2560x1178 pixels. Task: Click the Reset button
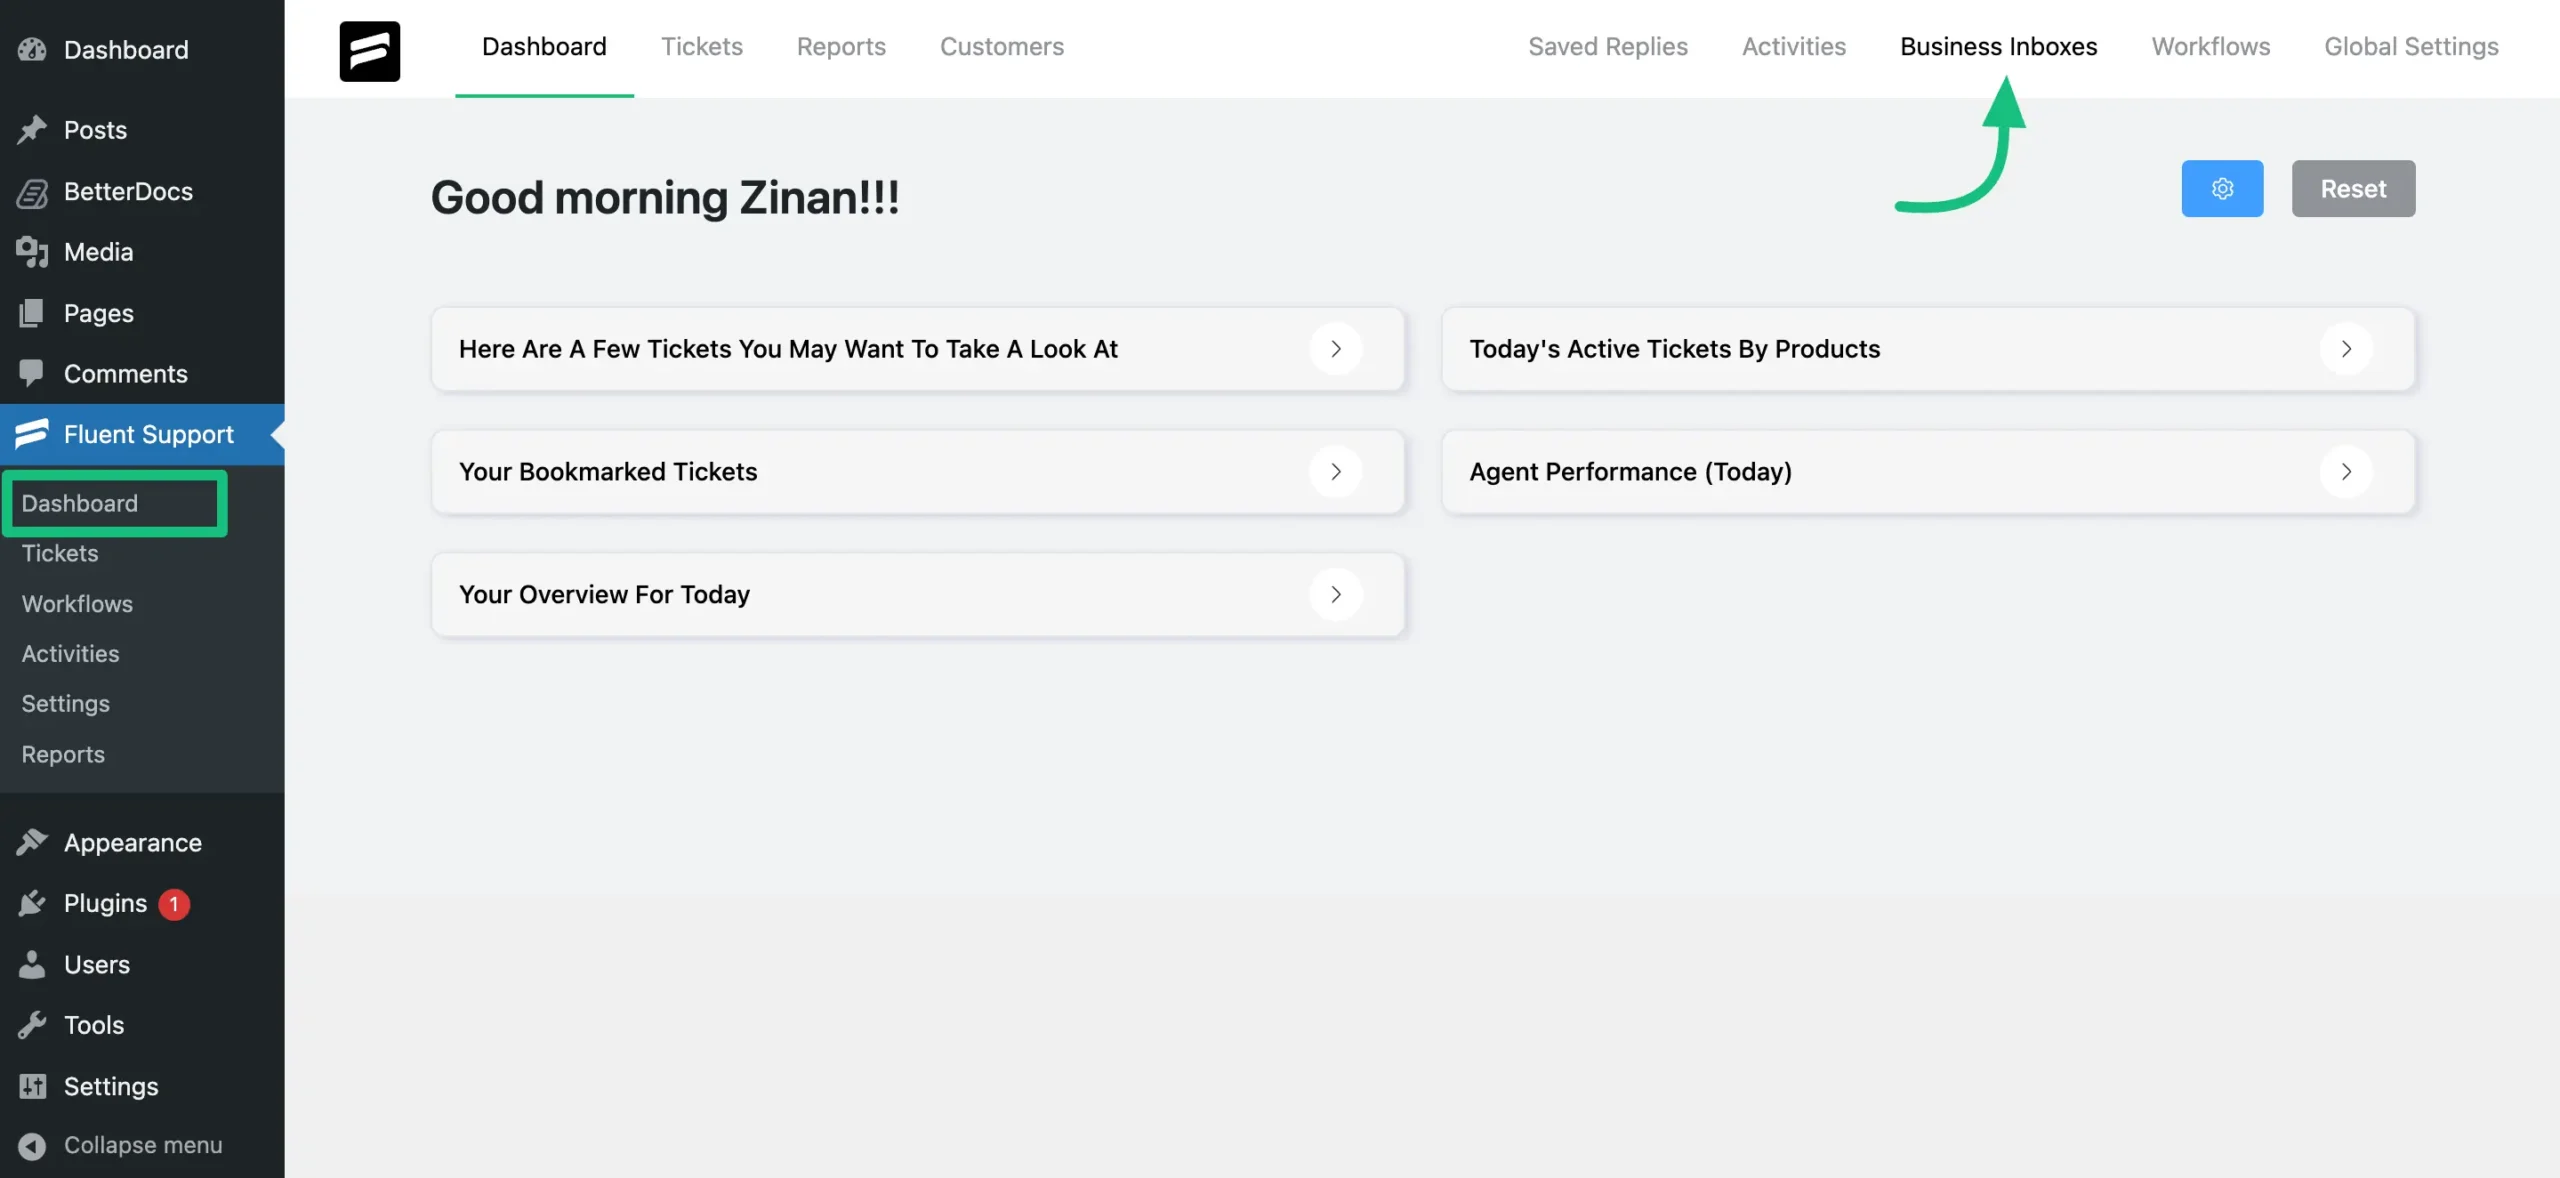coord(2353,188)
